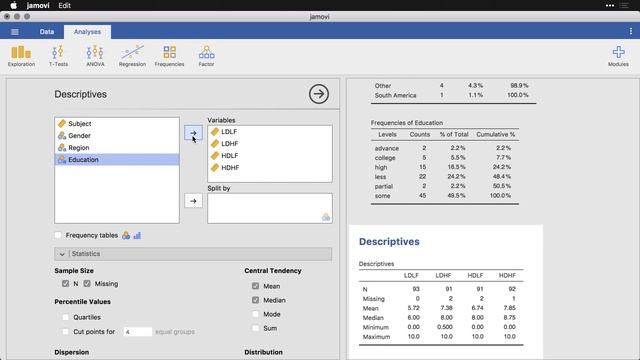Enable the Frequency tables checkbox

[58, 235]
